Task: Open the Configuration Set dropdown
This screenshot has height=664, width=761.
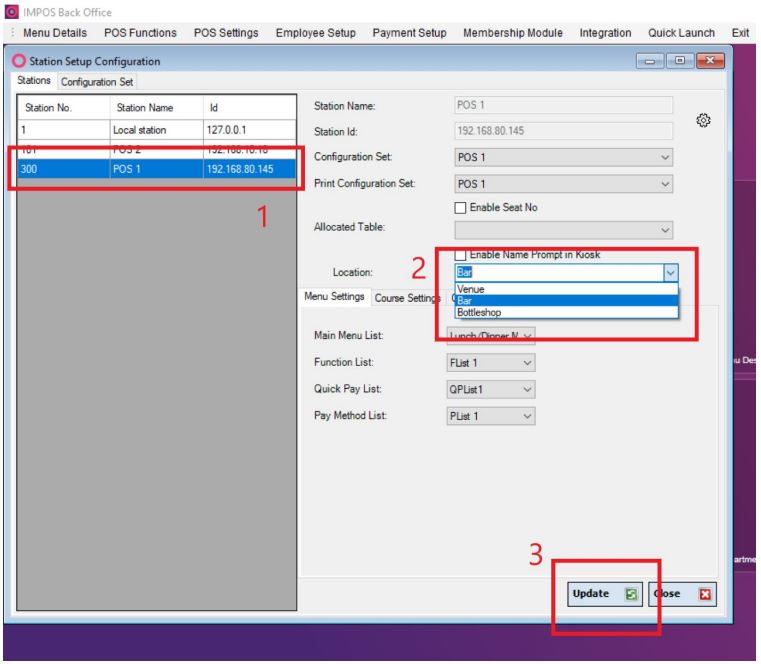Action: [564, 158]
